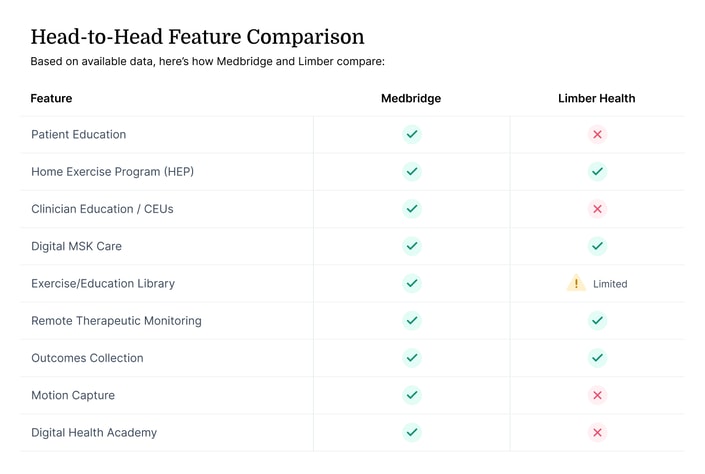Click Limber Health X for Clinician Education
705x474 pixels.
(x=597, y=209)
